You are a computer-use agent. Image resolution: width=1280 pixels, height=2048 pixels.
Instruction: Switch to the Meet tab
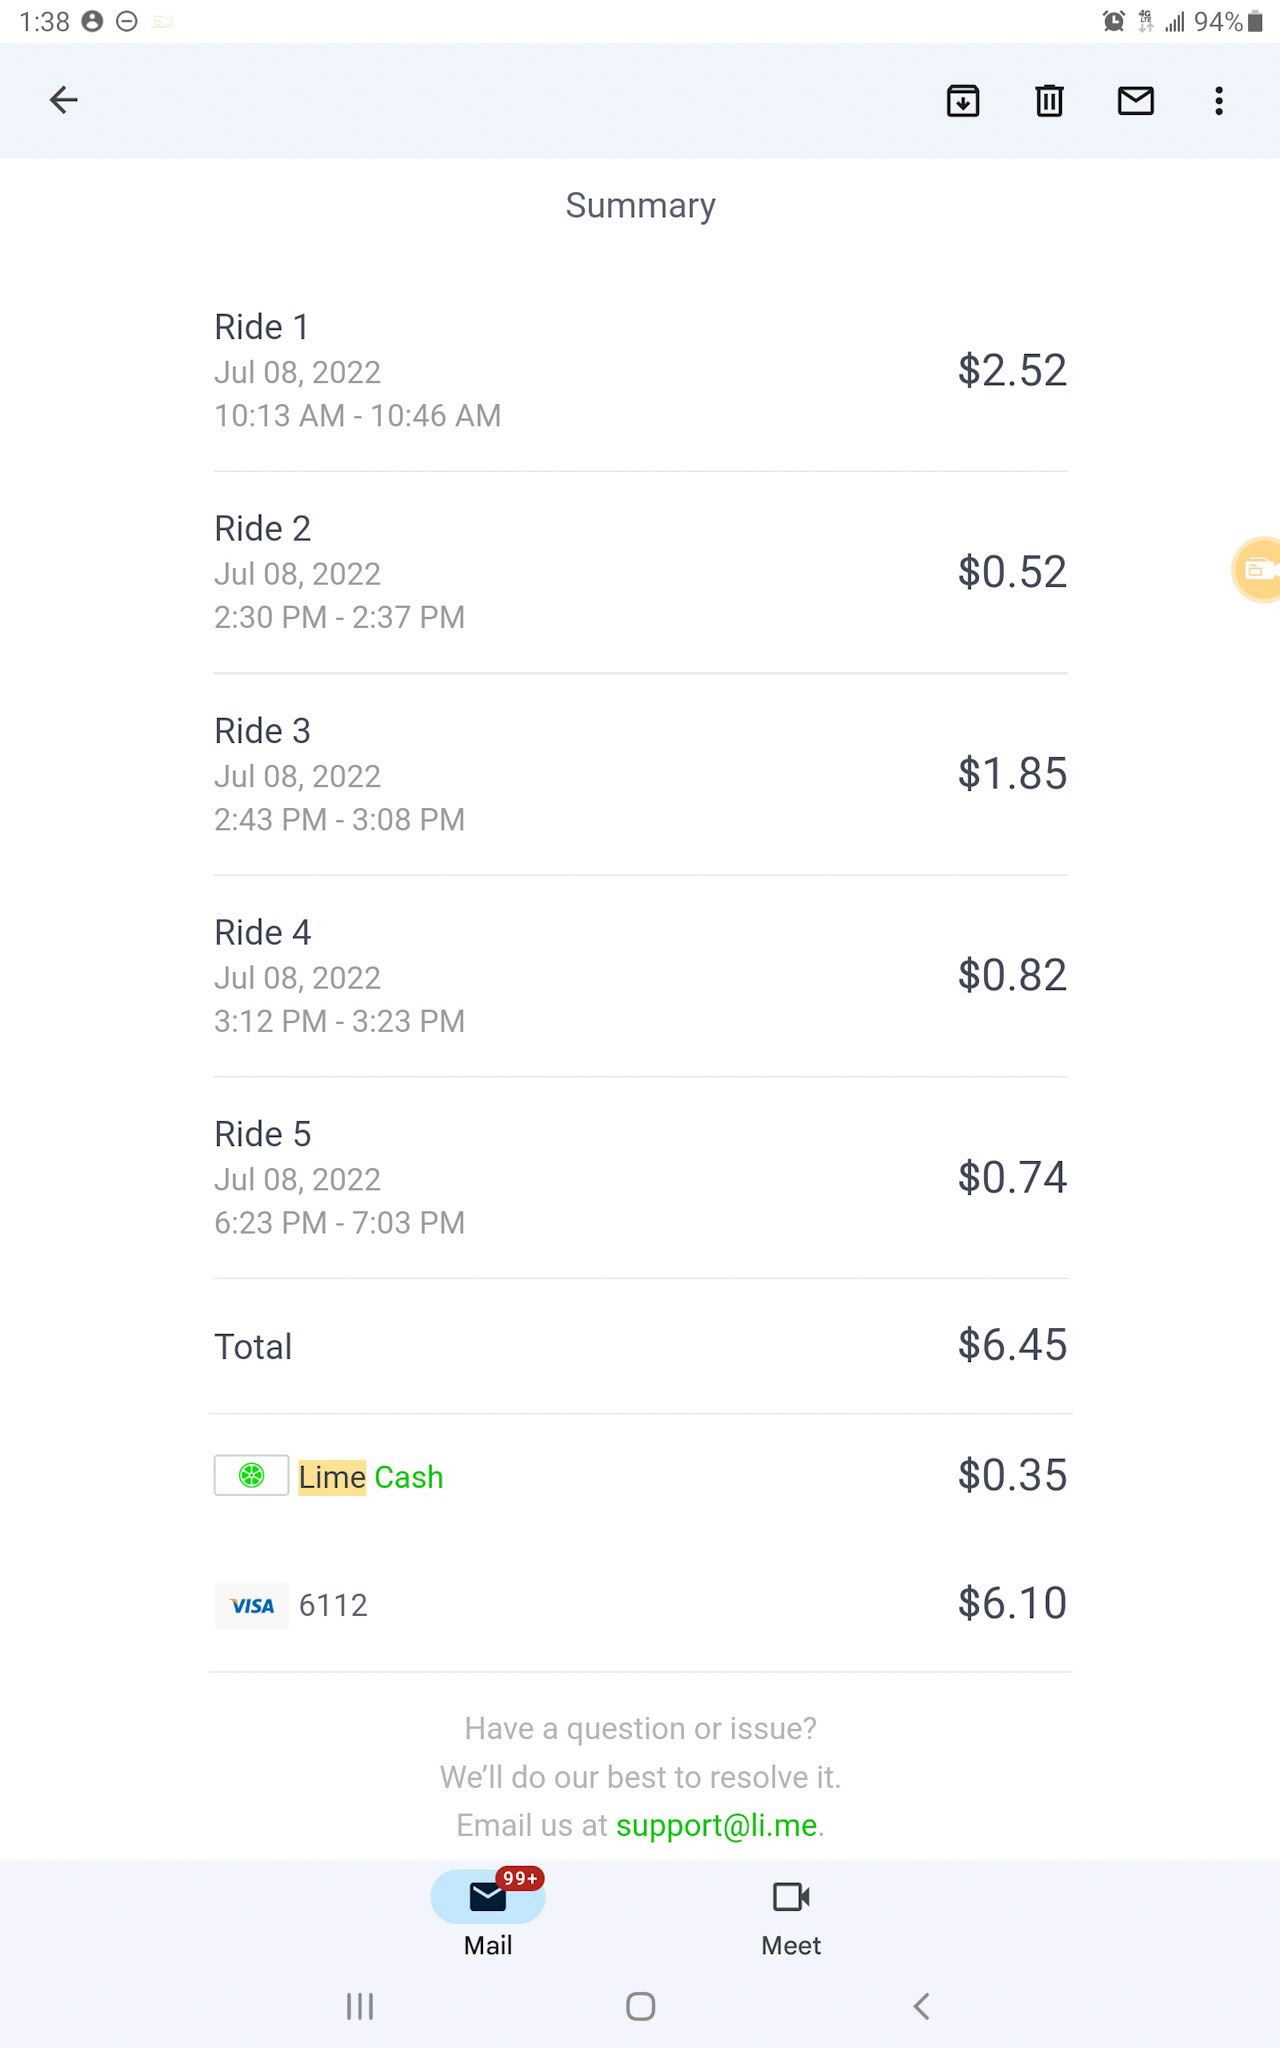coord(791,1914)
